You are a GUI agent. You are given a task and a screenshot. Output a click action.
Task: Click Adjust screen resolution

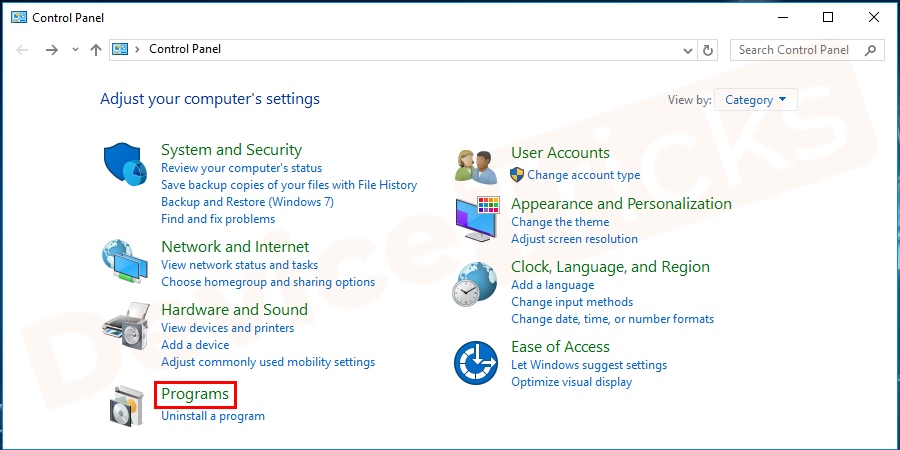575,239
